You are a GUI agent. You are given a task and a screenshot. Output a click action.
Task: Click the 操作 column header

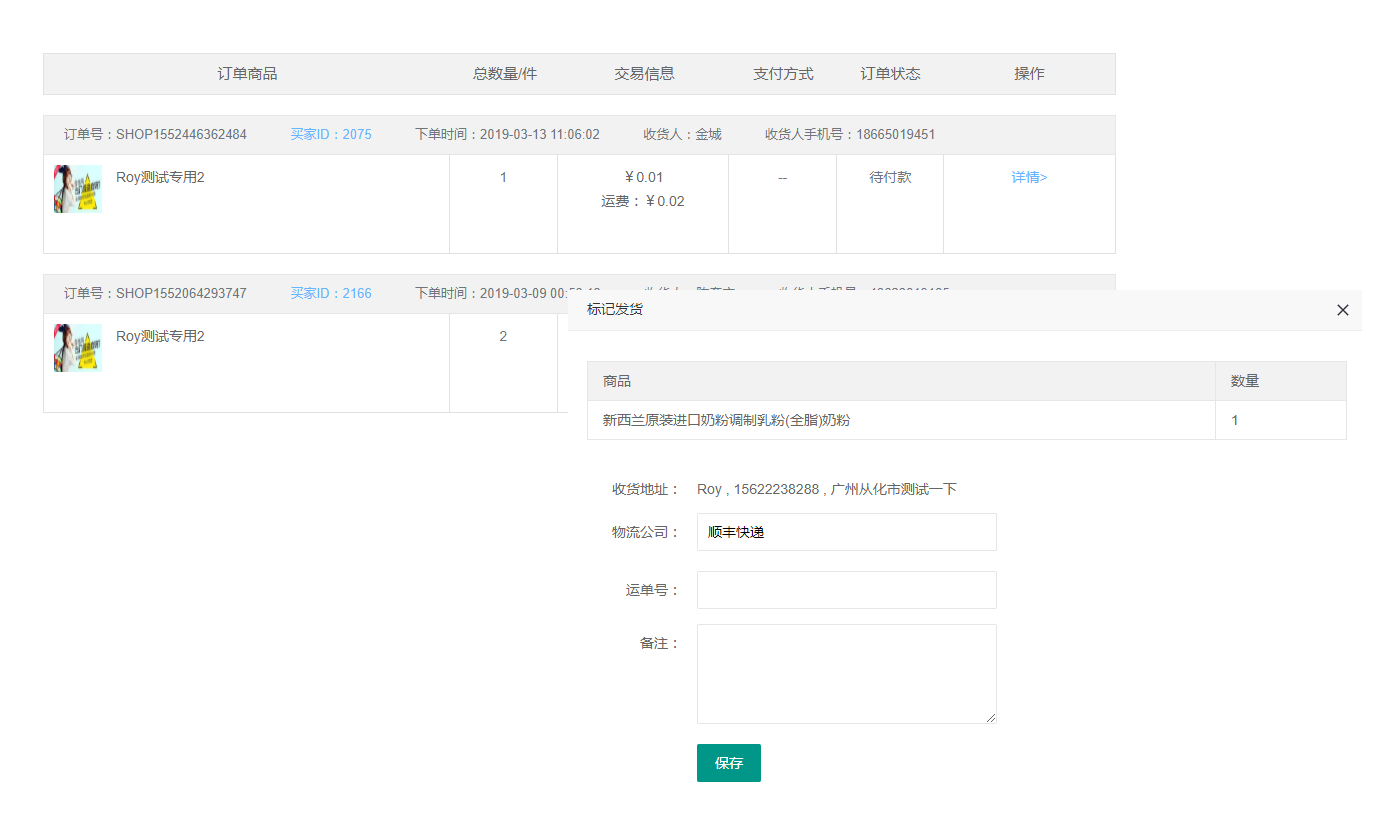coord(1029,74)
